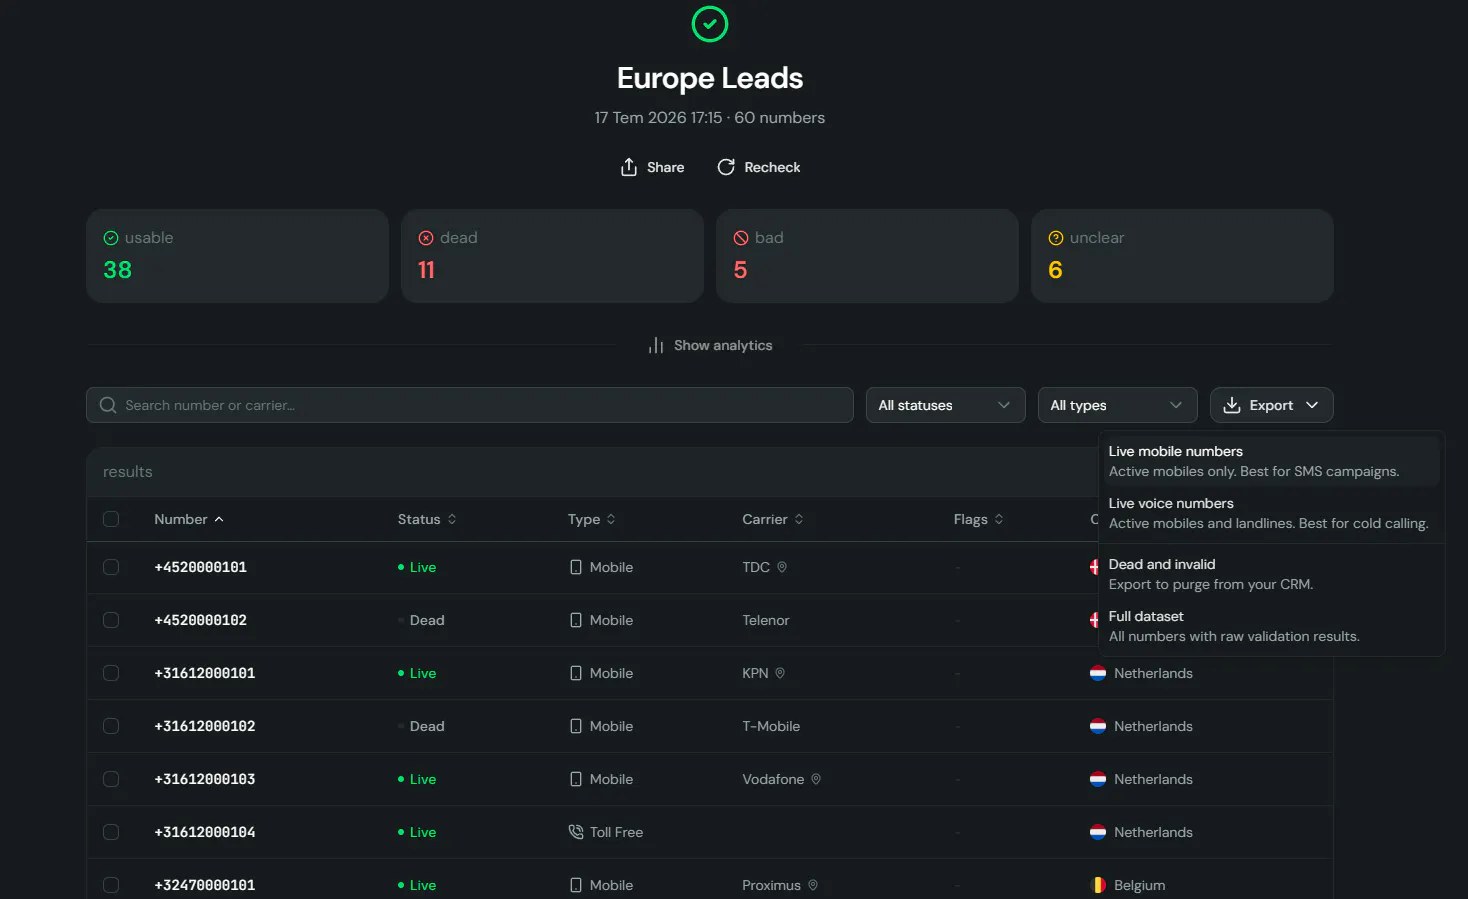
Task: Click the unclear question-mark icon on the summary card
Action: click(x=1056, y=238)
